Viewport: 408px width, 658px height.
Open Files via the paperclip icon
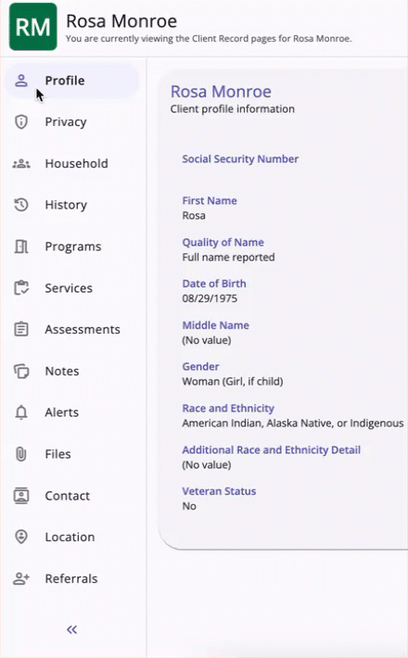pyautogui.click(x=21, y=454)
